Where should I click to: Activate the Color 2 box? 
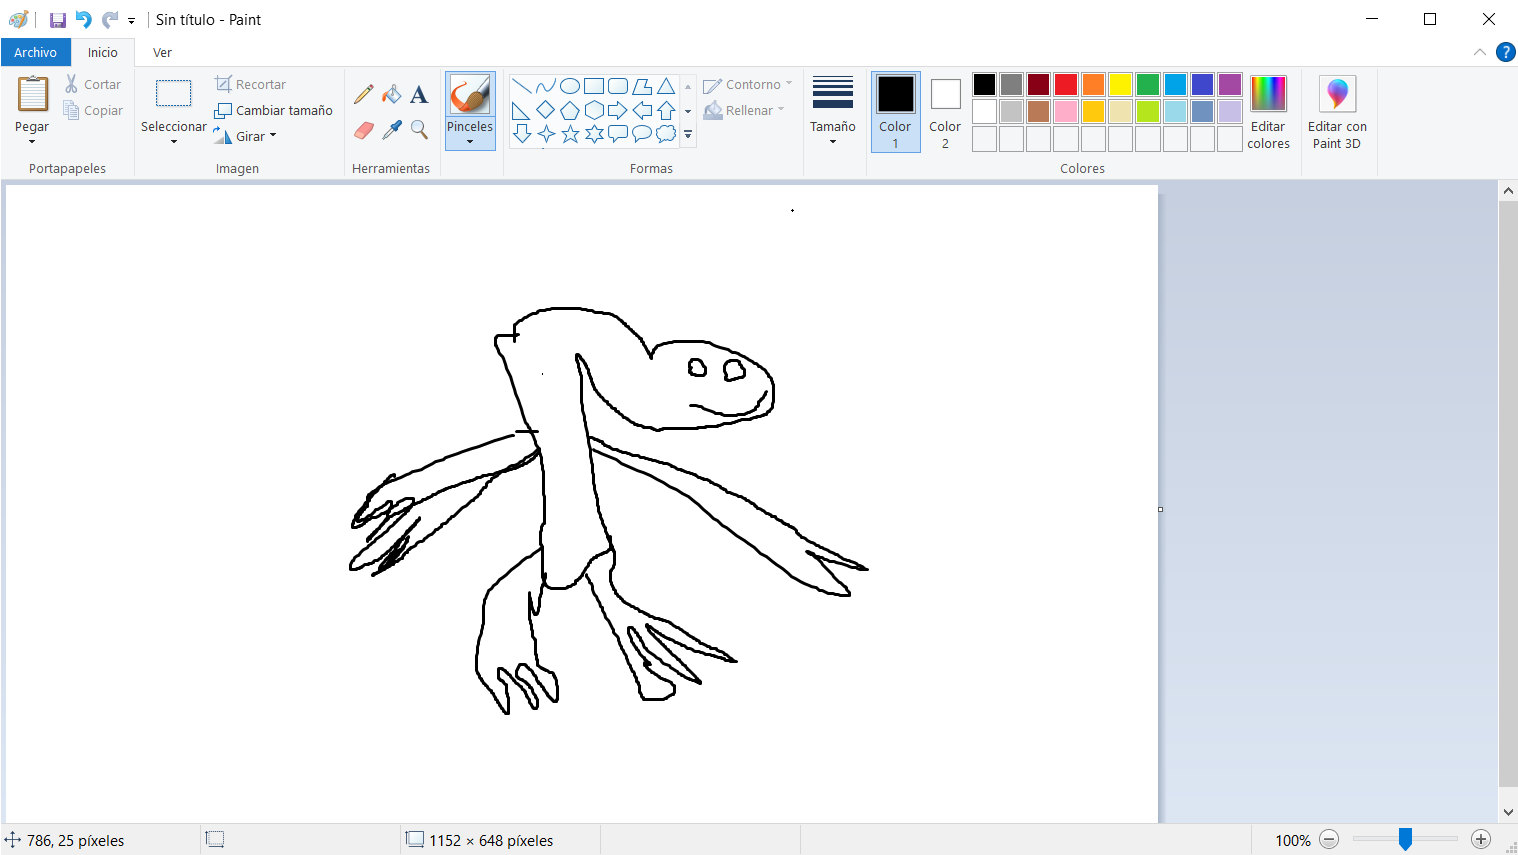click(x=945, y=111)
